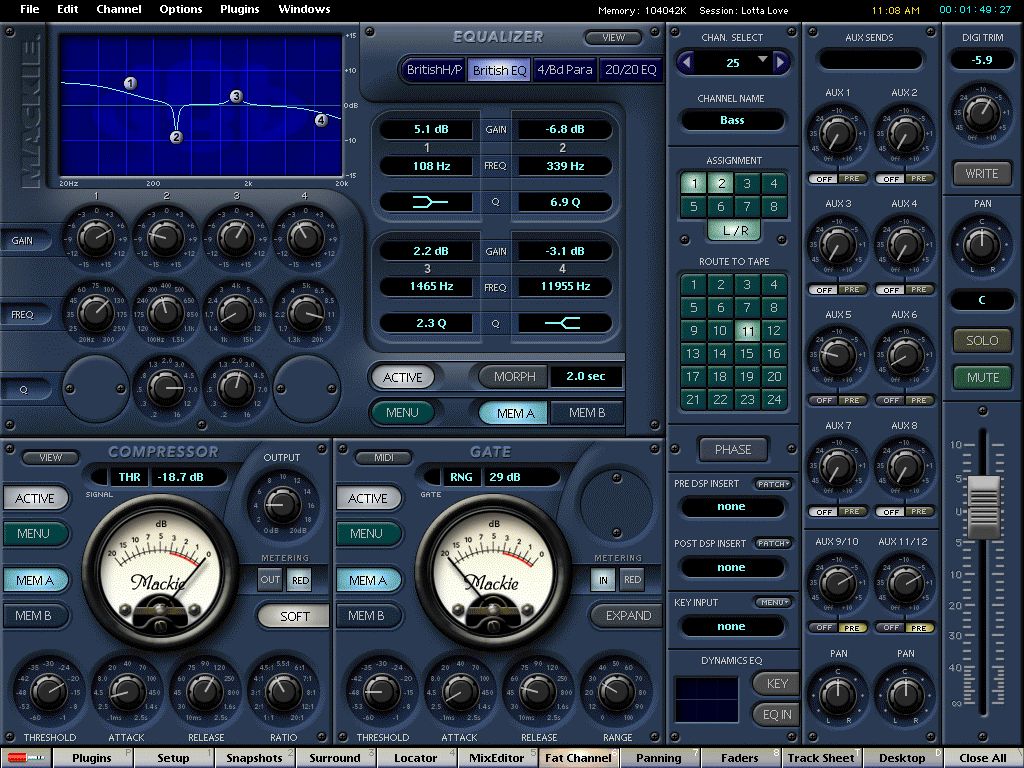Open the compressor MENU button
1024x768 pixels.
tap(34, 534)
